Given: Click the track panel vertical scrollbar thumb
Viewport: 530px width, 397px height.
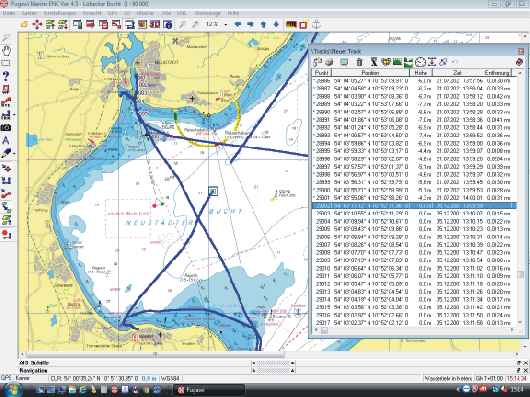Looking at the screenshot, I should [520, 275].
